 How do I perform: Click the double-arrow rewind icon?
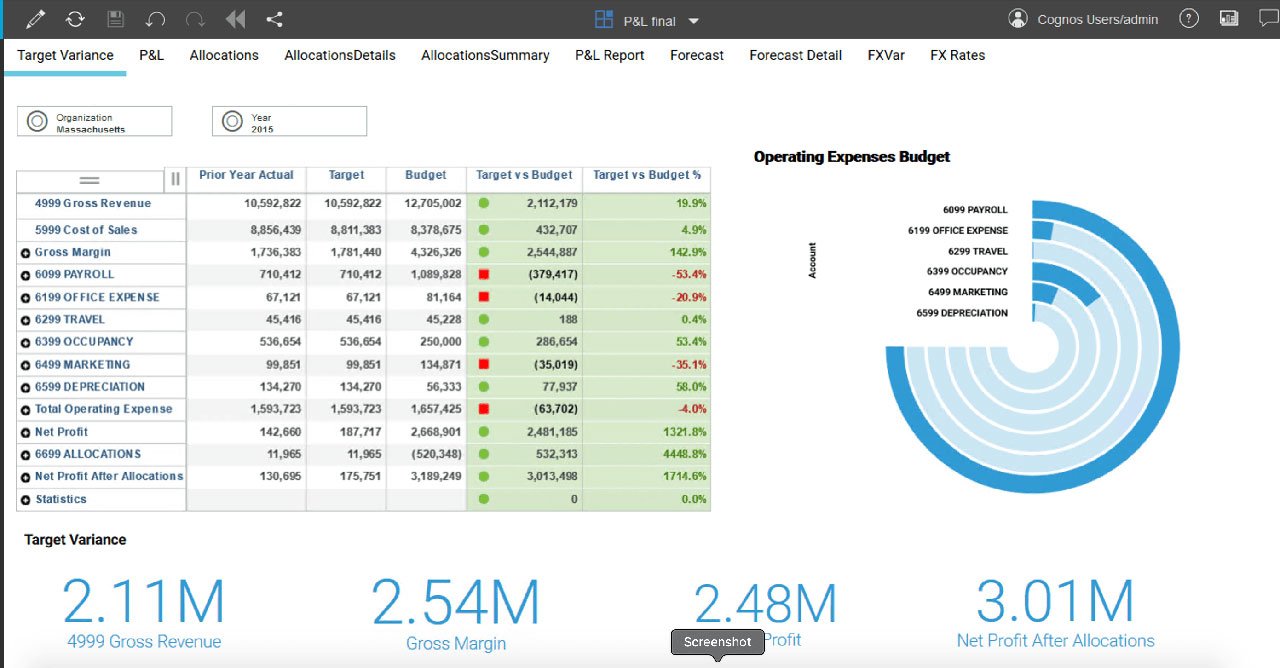(235, 19)
